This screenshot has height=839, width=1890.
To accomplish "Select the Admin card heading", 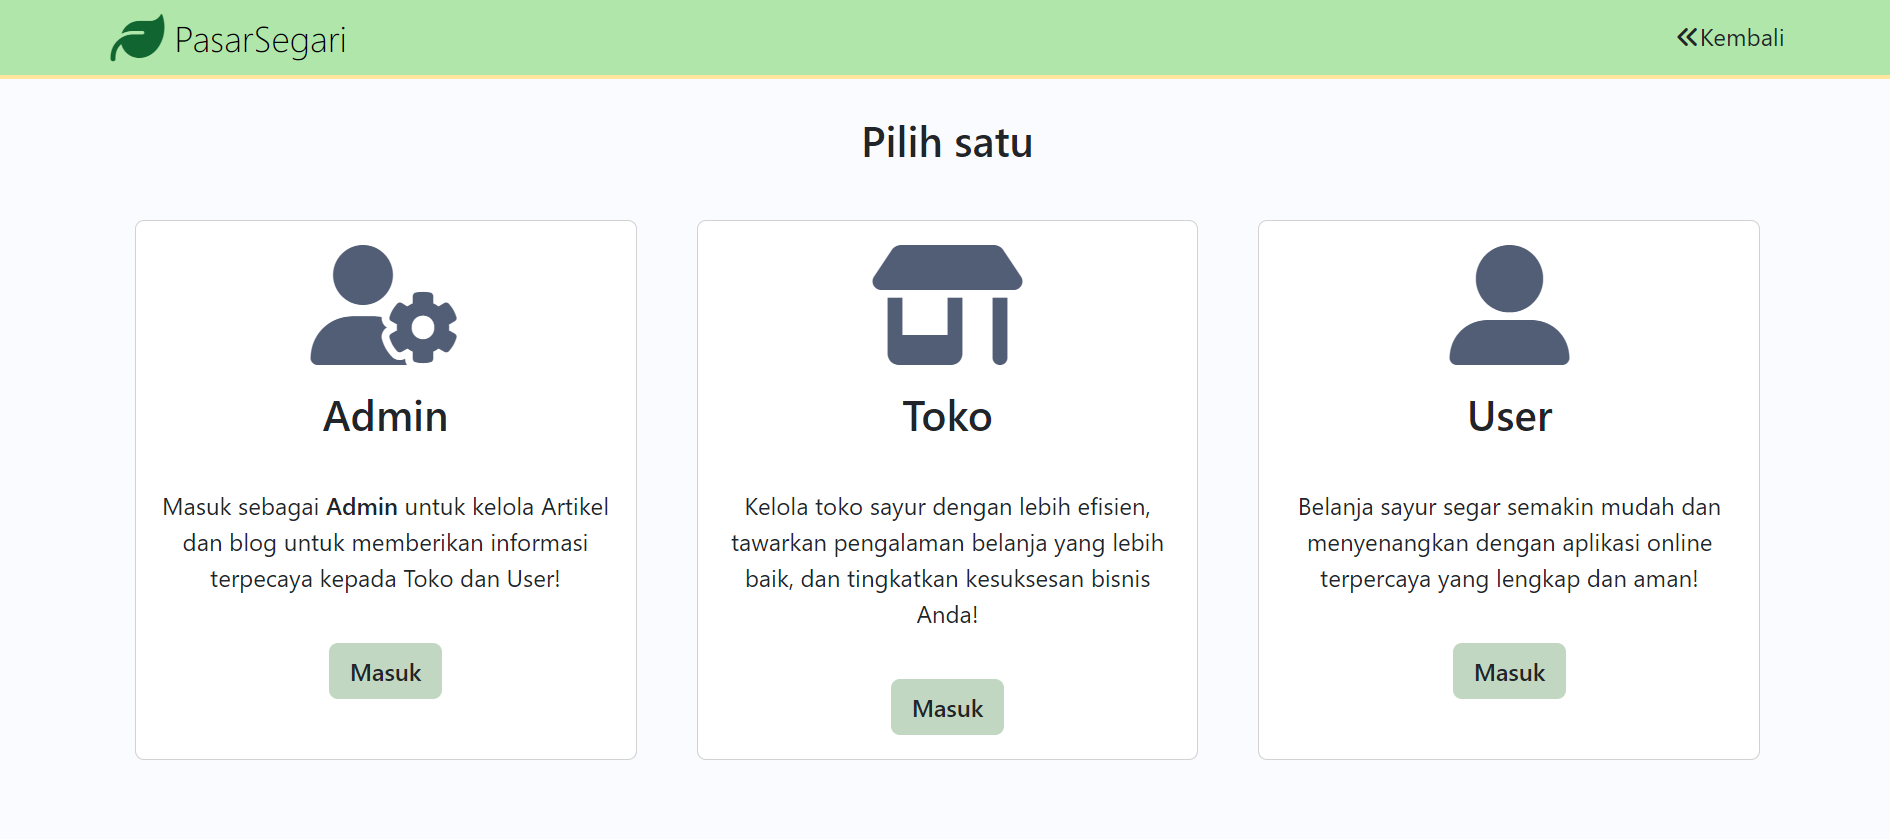I will coord(385,416).
